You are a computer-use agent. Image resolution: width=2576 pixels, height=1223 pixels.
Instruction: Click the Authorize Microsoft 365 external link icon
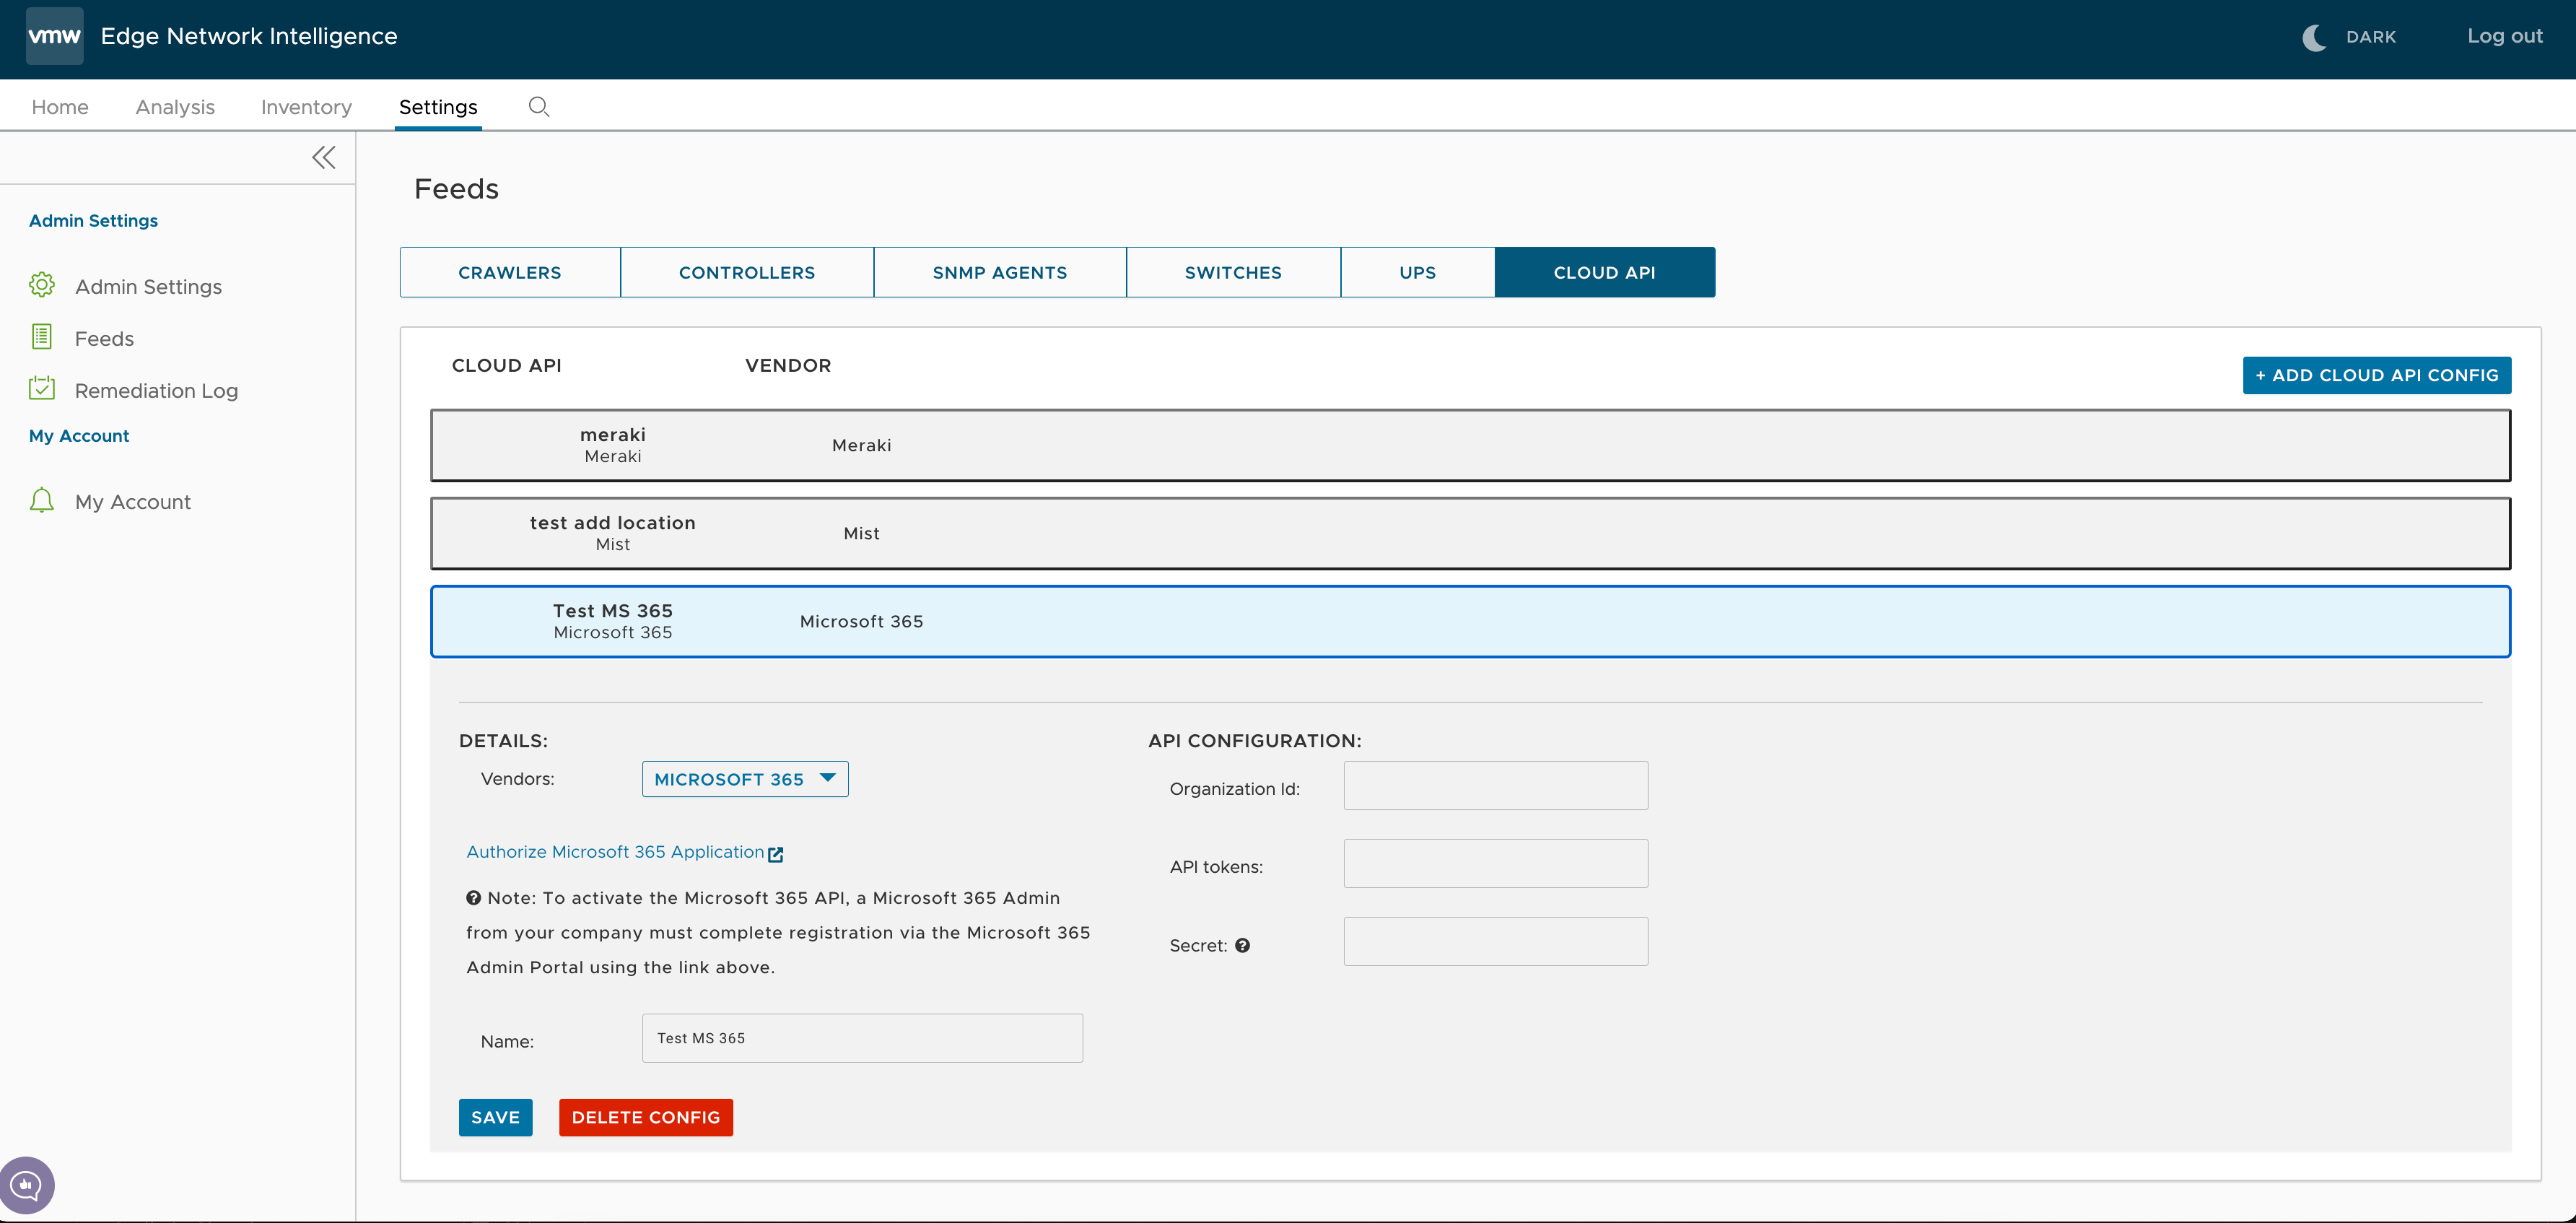(x=775, y=851)
